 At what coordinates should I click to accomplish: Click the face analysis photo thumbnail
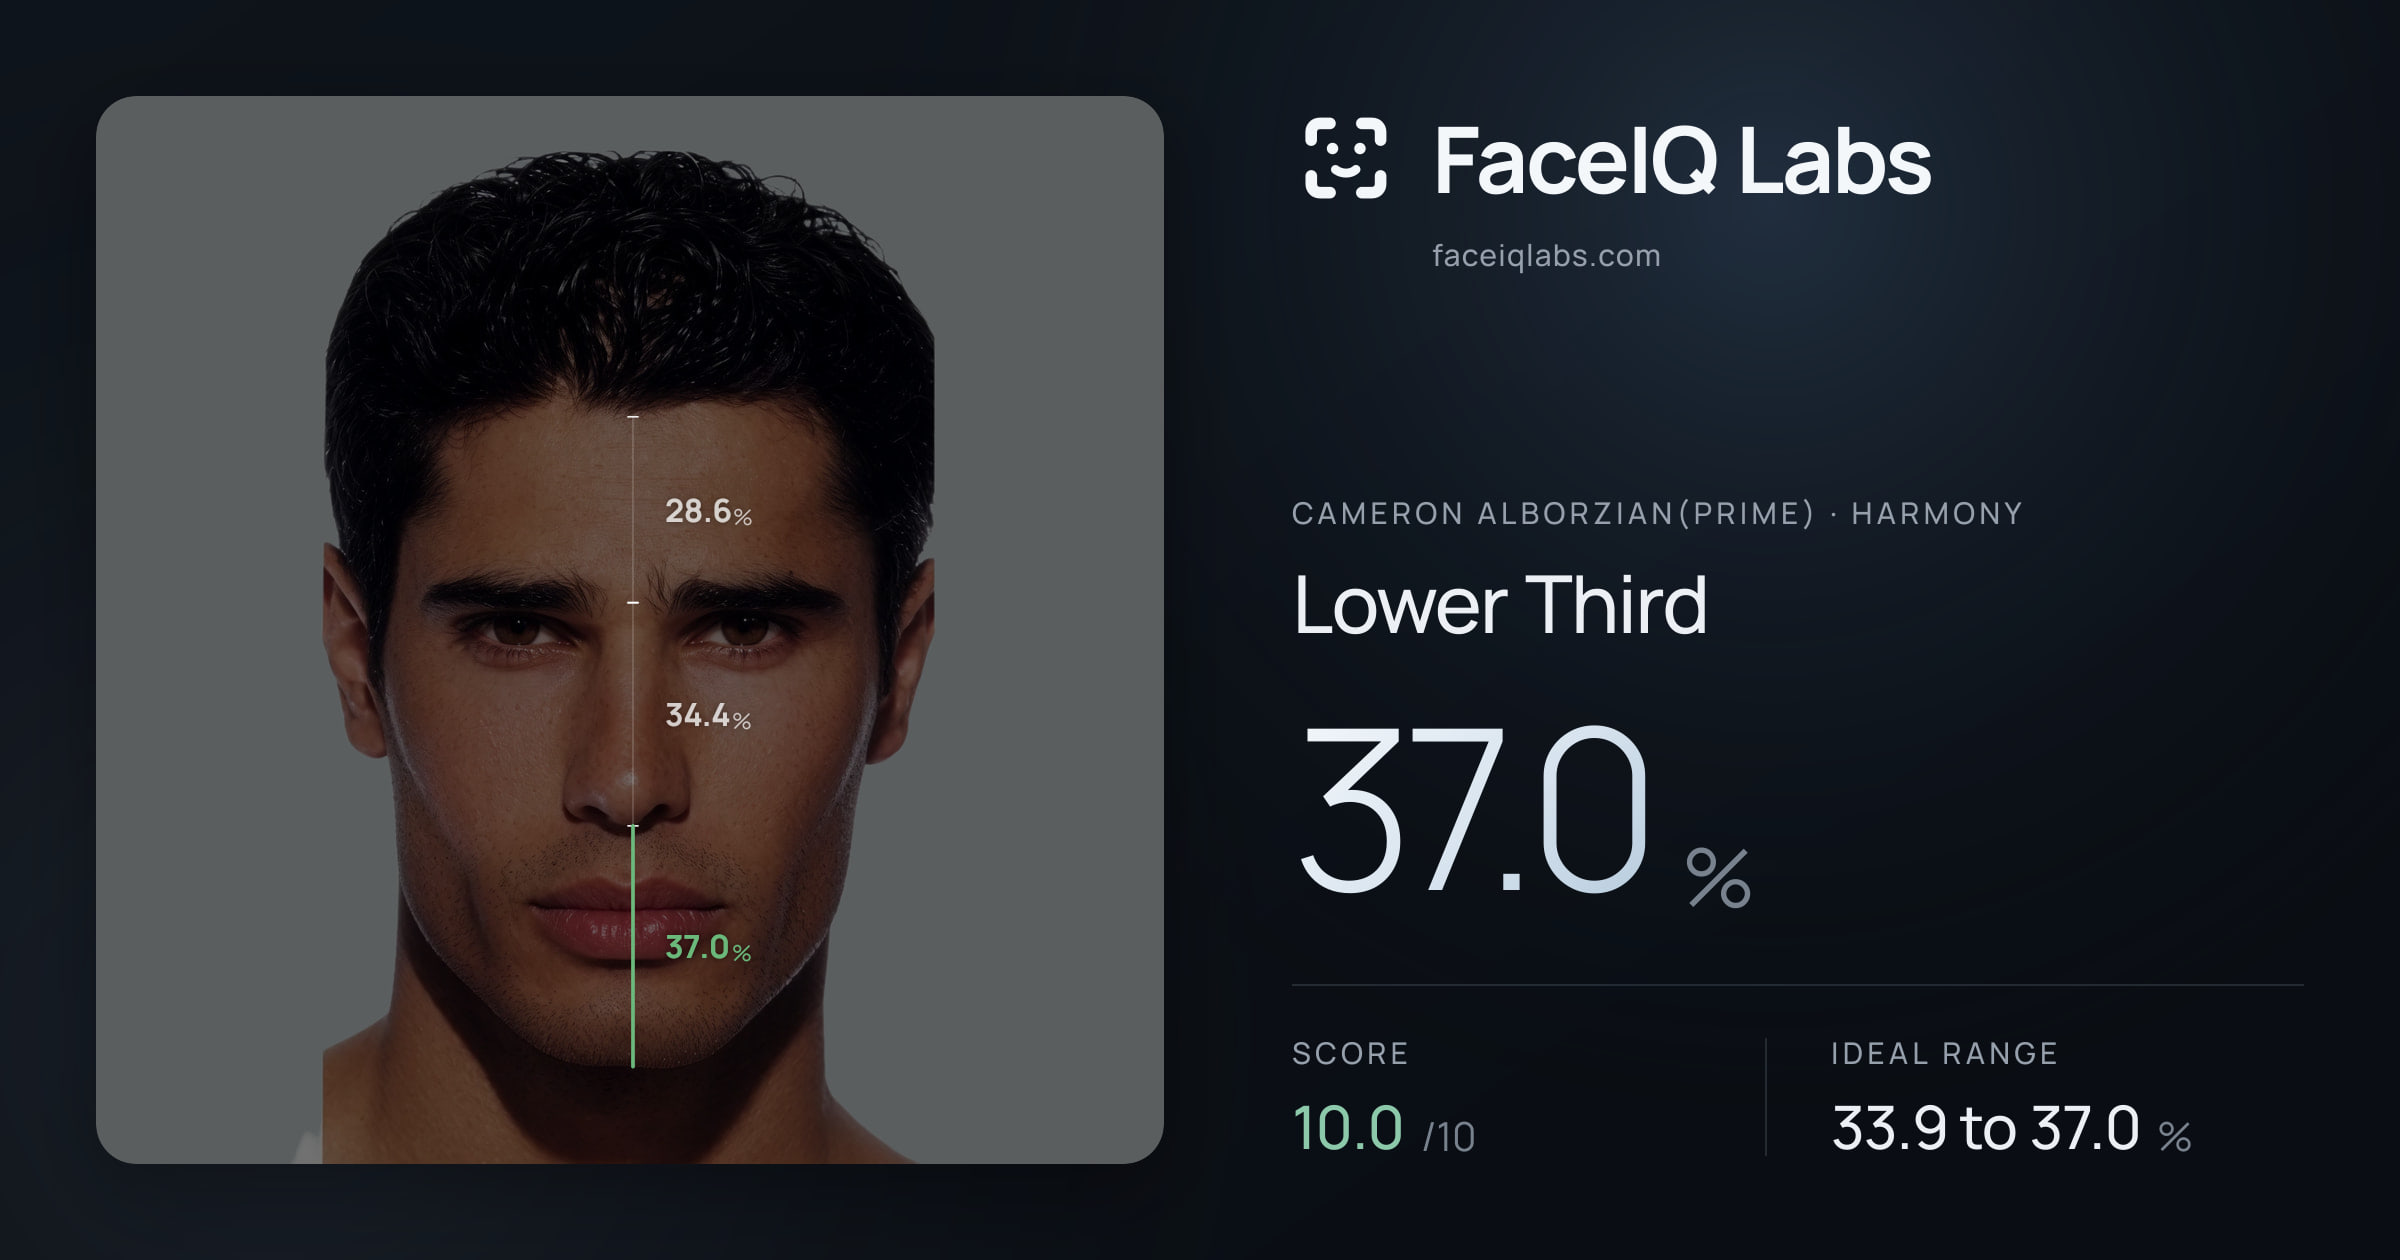pyautogui.click(x=630, y=630)
